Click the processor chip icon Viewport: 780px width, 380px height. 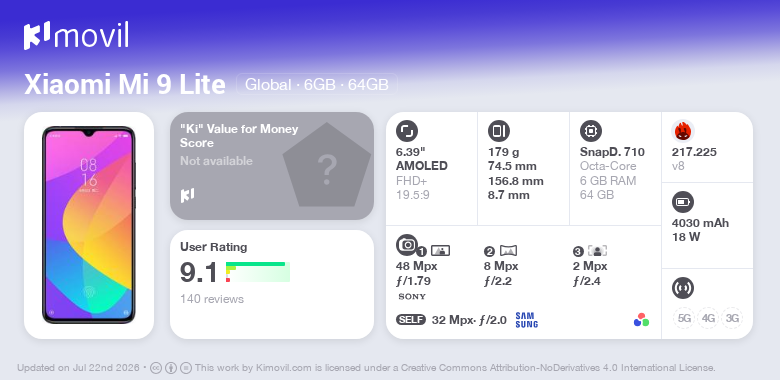[x=591, y=131]
